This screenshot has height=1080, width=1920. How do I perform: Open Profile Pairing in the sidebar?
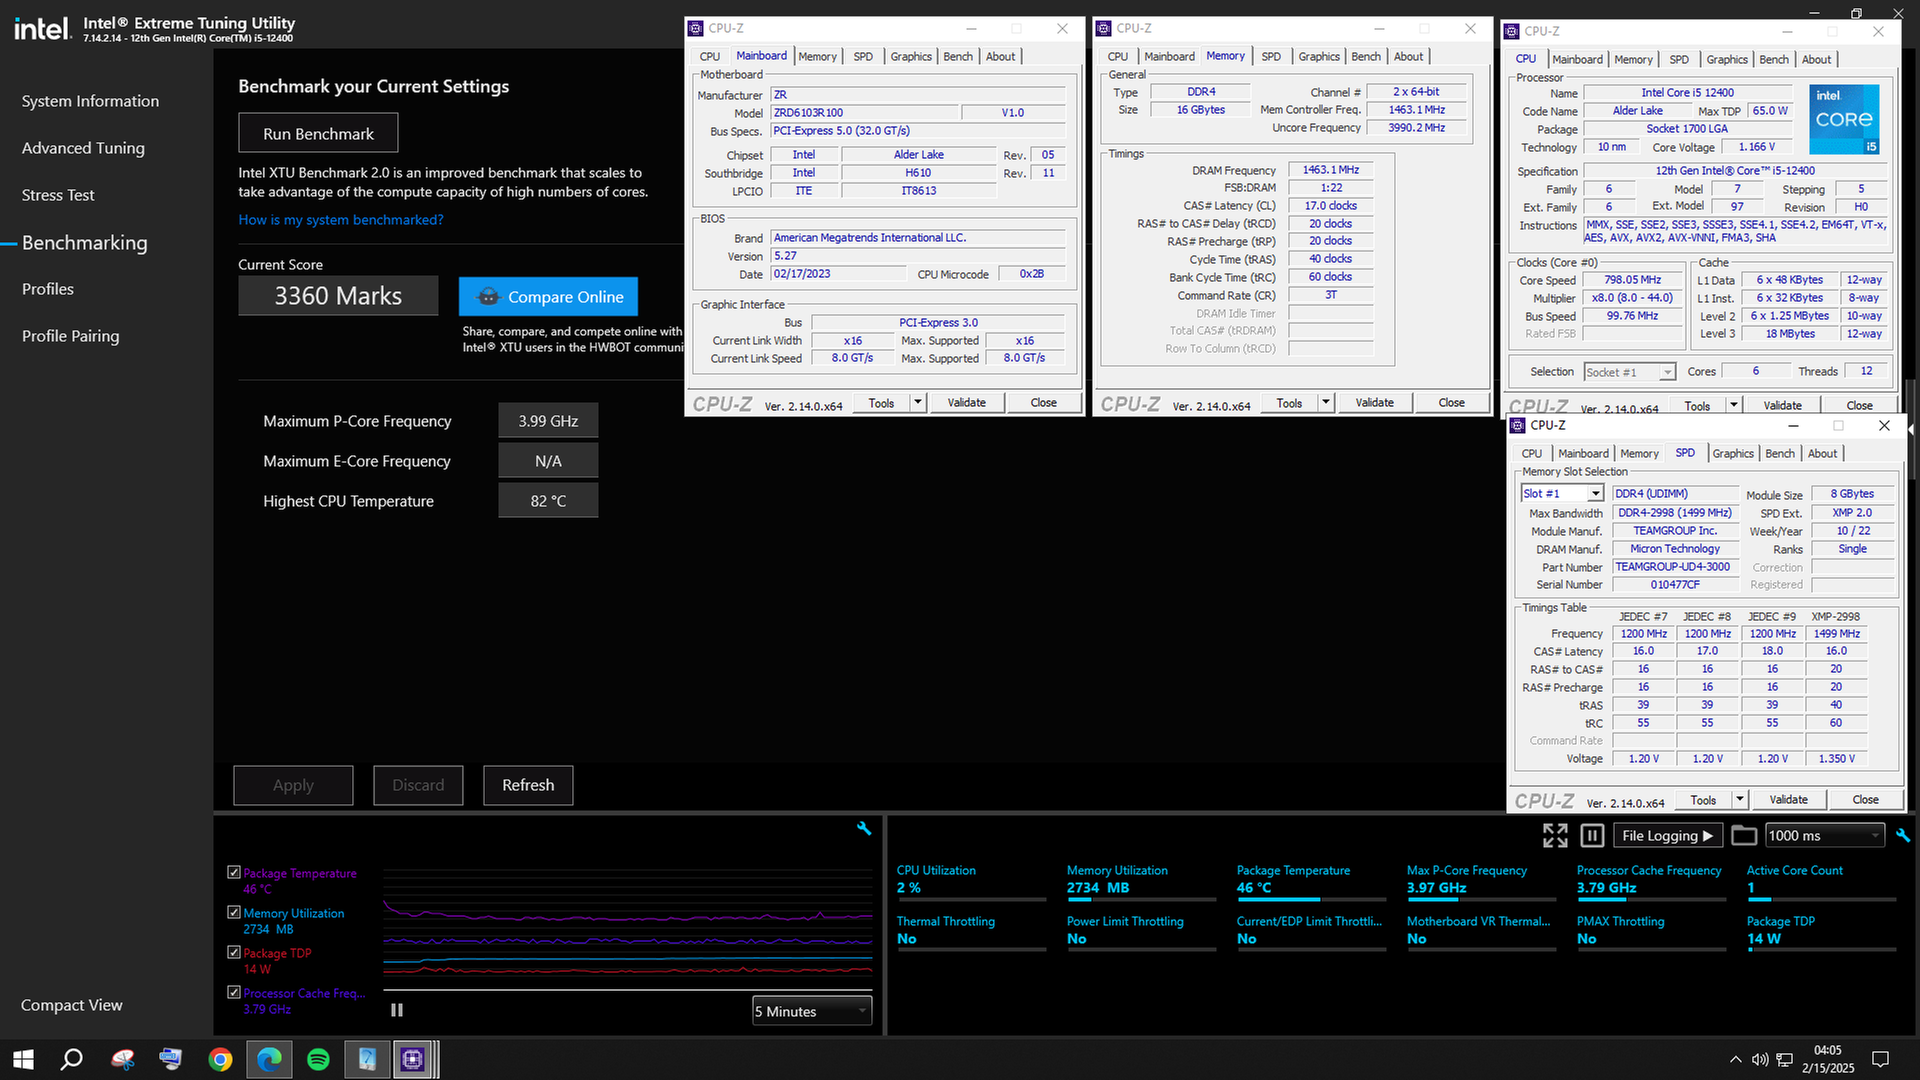pos(70,336)
